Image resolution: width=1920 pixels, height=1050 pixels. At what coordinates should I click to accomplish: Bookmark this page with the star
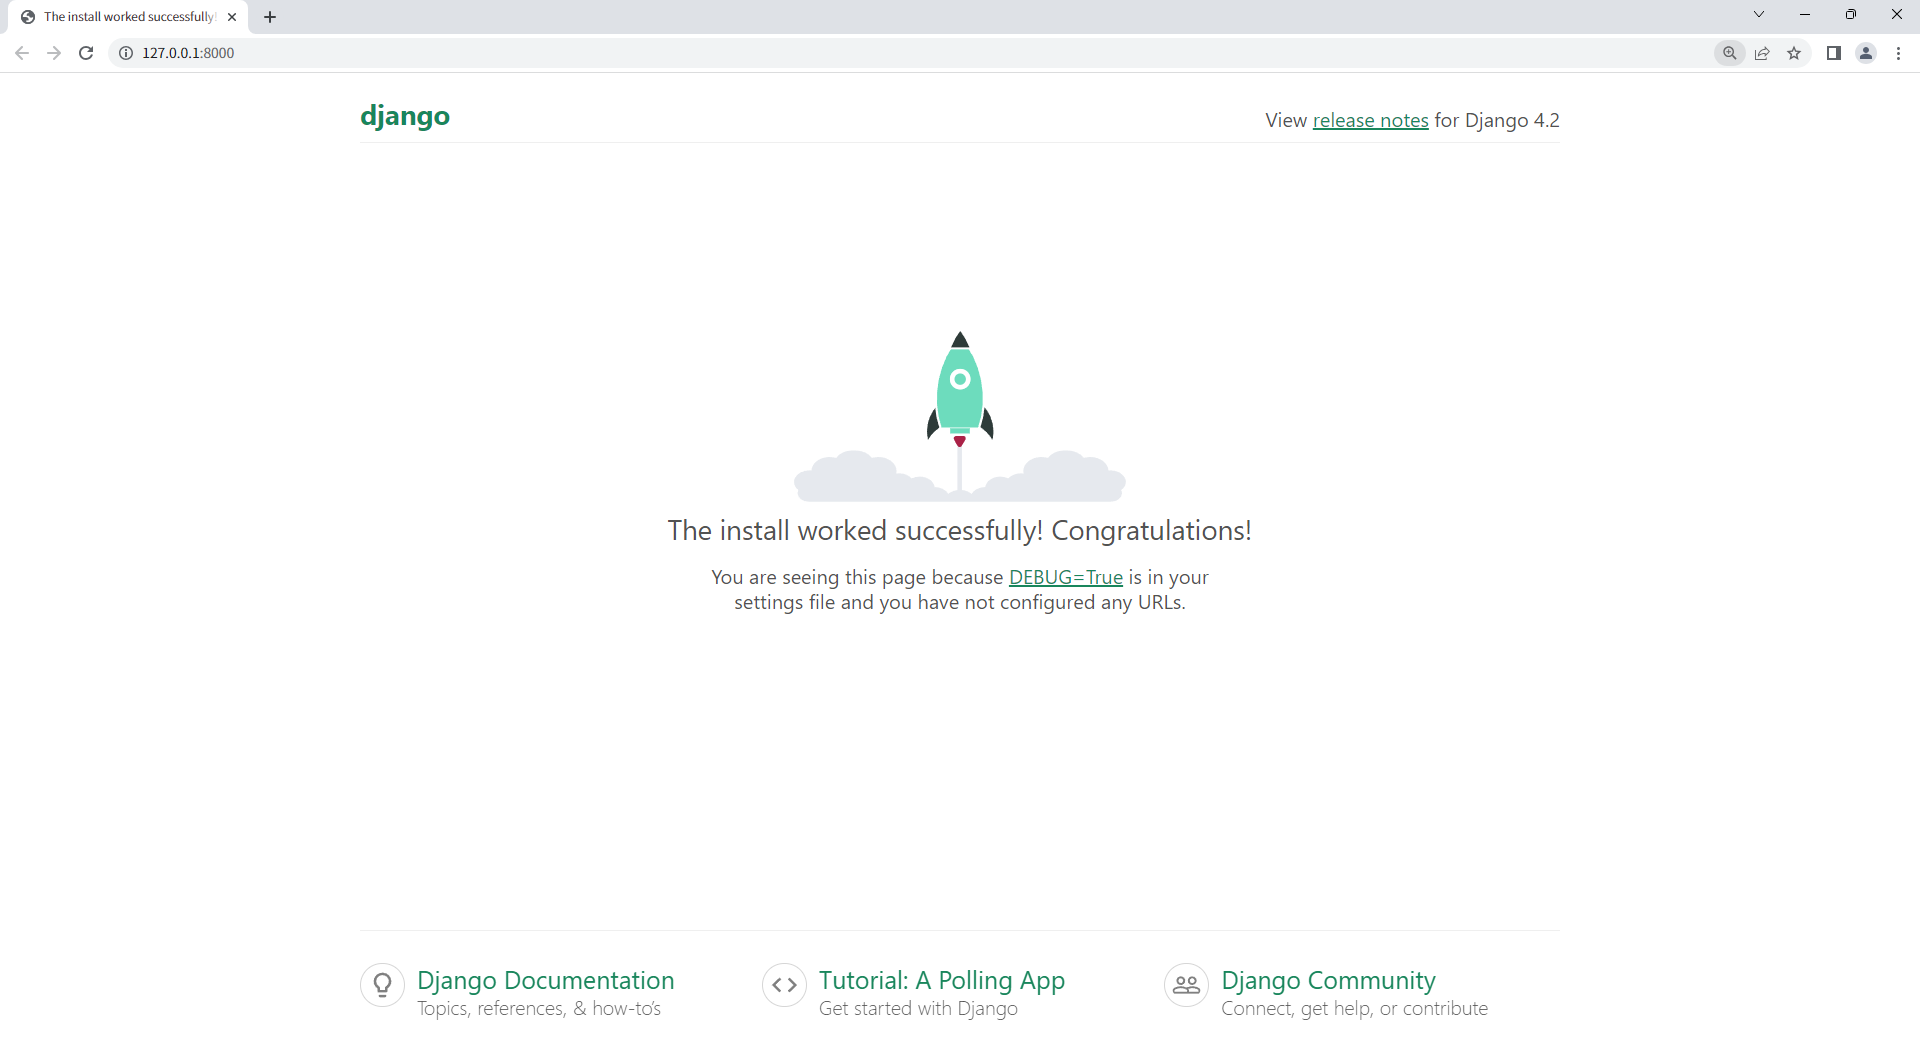(x=1794, y=53)
